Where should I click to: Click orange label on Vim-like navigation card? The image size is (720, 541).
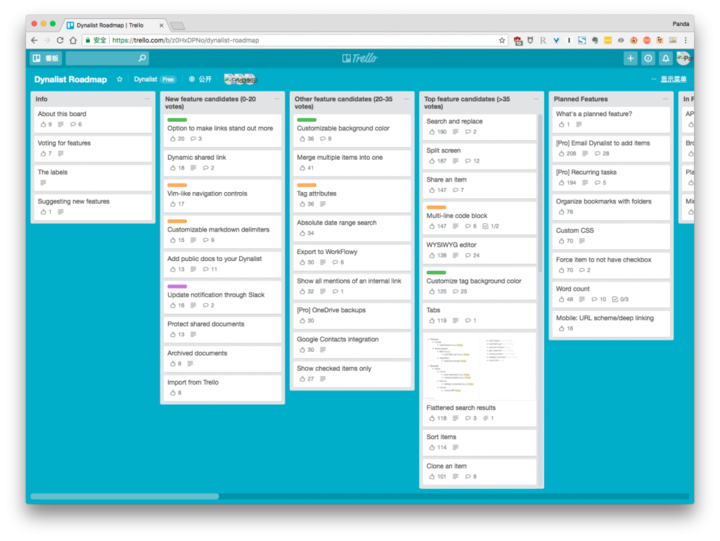coord(177,185)
